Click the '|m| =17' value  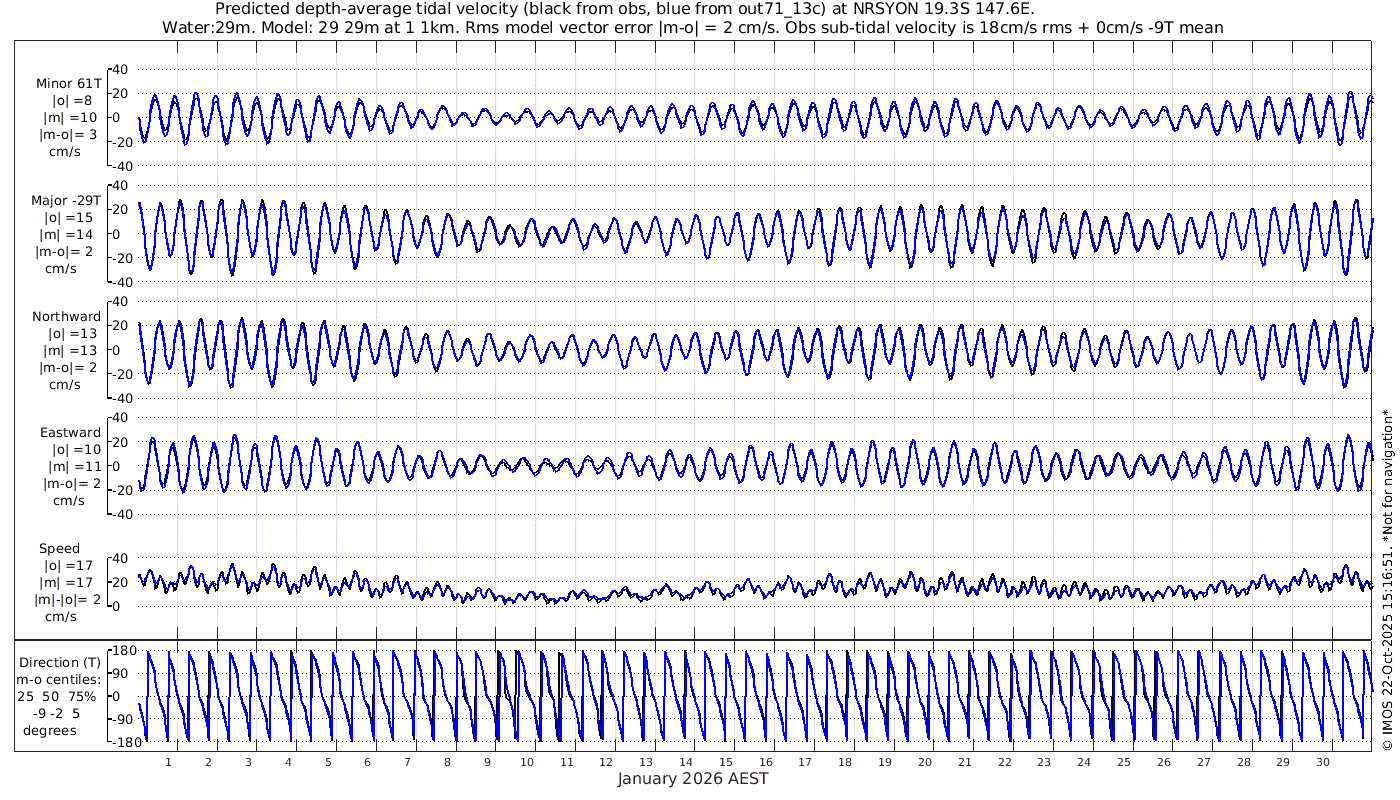[70, 582]
